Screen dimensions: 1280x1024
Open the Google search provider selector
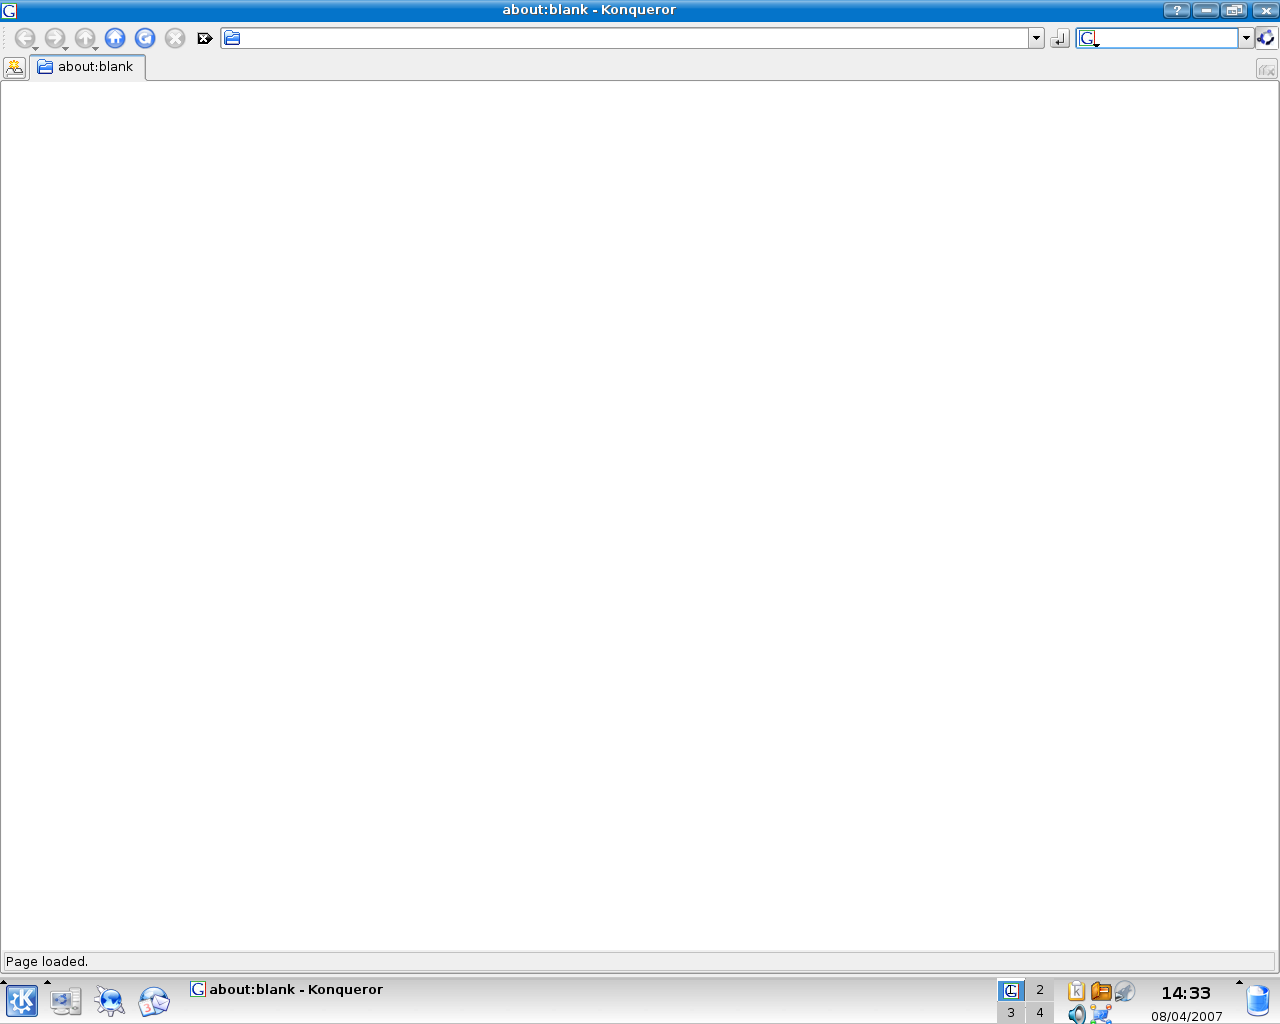coord(1088,38)
